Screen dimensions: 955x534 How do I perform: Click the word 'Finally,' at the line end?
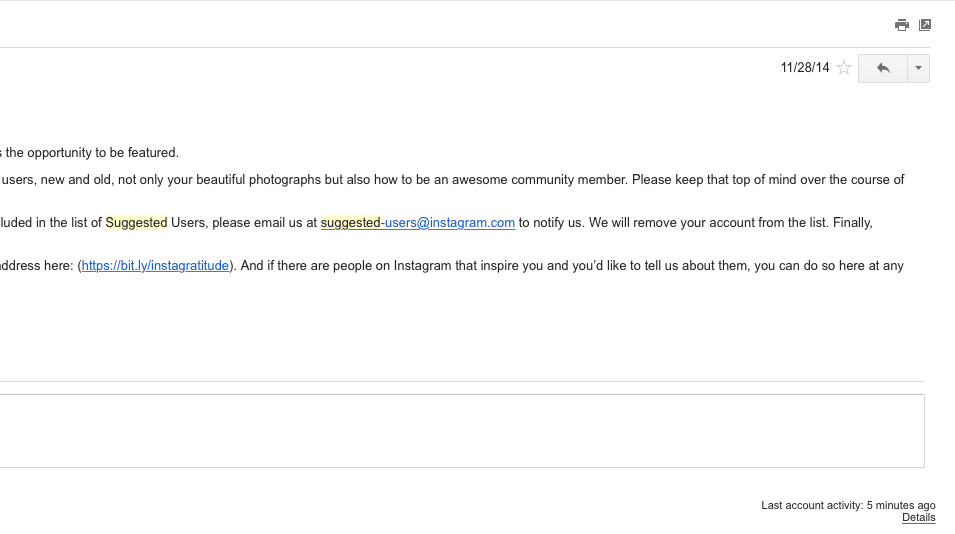853,223
